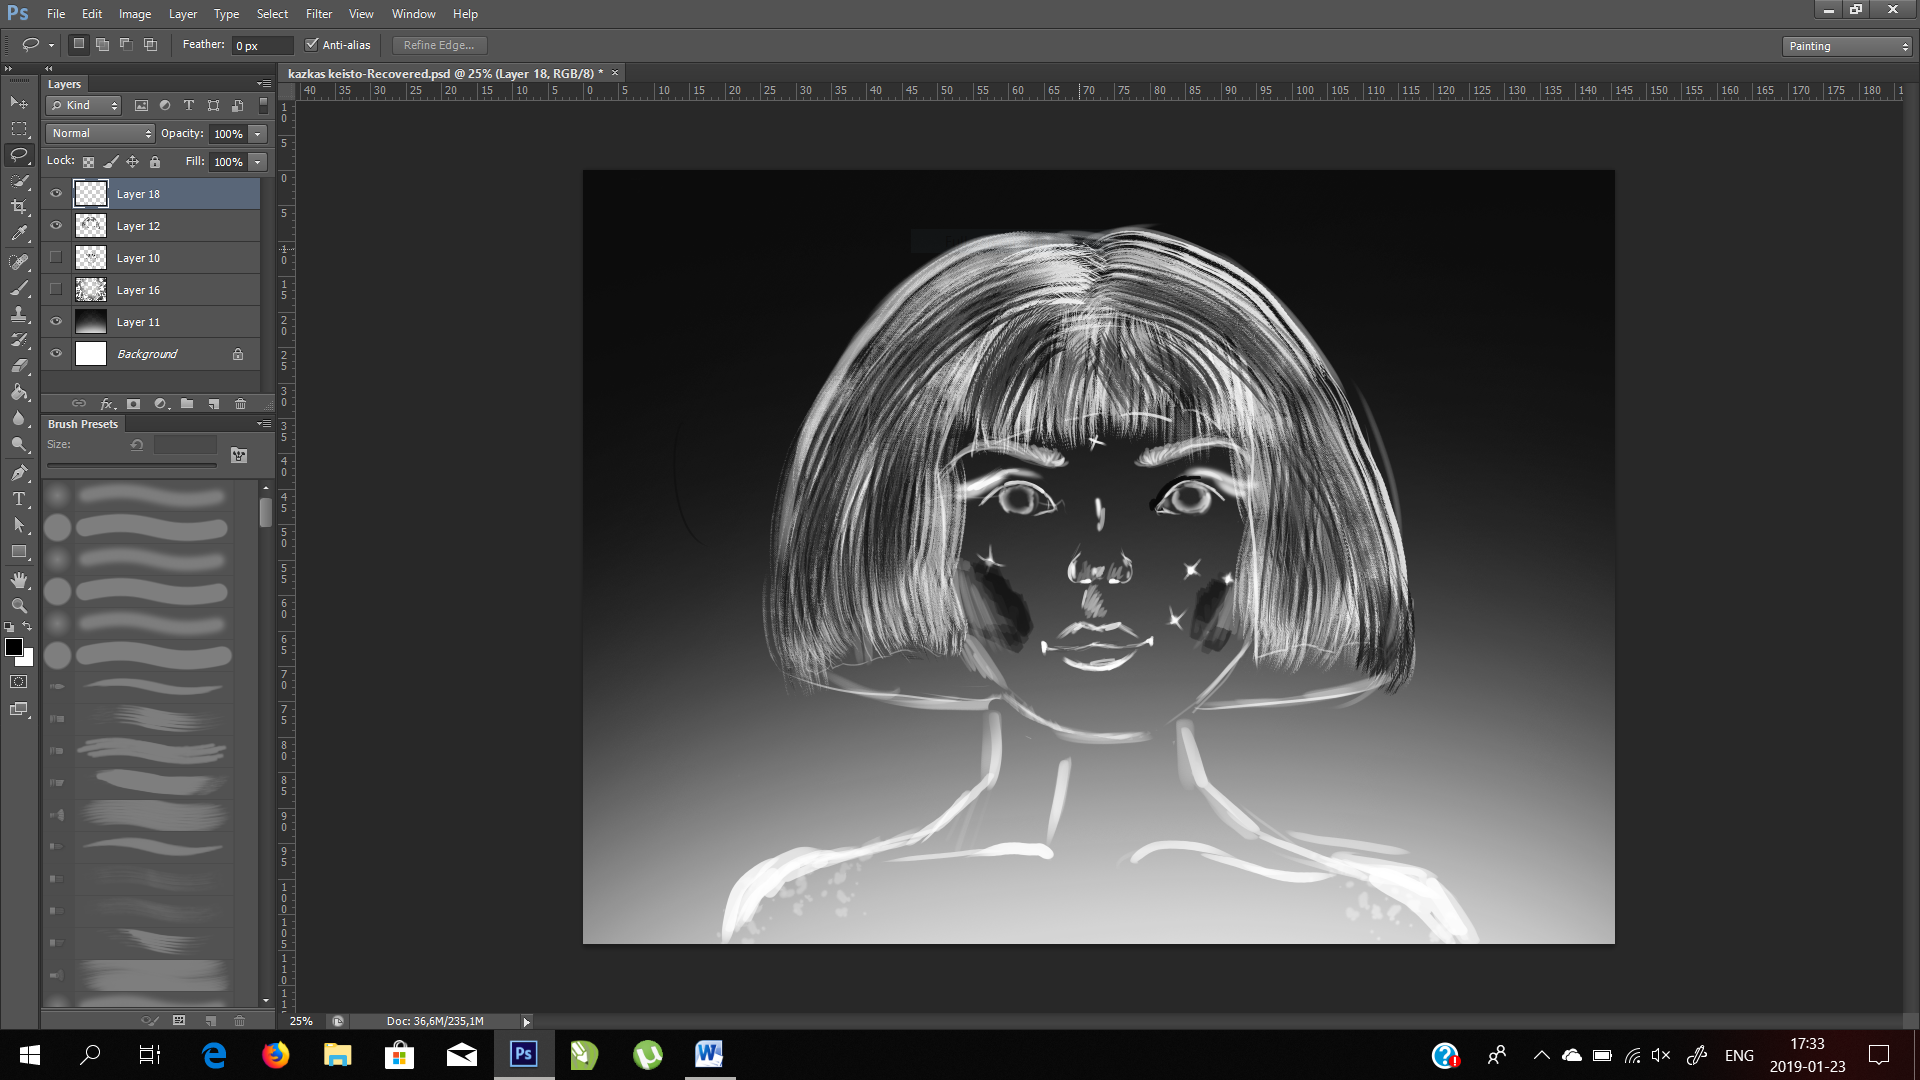Click the delete layer trash icon

[240, 404]
